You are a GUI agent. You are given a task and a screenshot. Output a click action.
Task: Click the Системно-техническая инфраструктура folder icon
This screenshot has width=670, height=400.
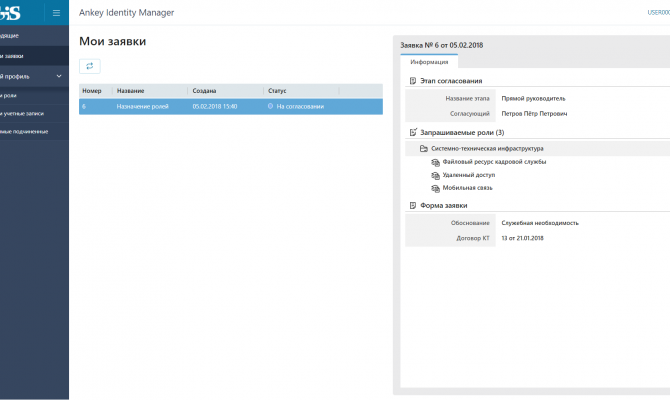(x=424, y=148)
